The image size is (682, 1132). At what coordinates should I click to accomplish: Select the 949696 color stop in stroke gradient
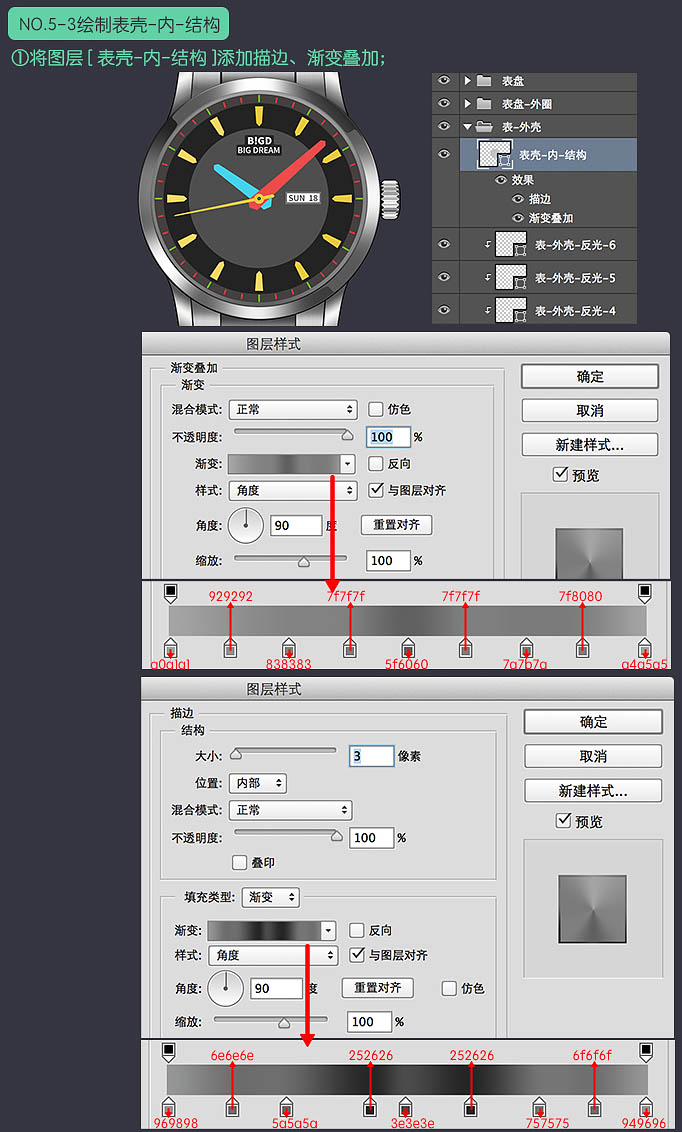click(646, 1107)
